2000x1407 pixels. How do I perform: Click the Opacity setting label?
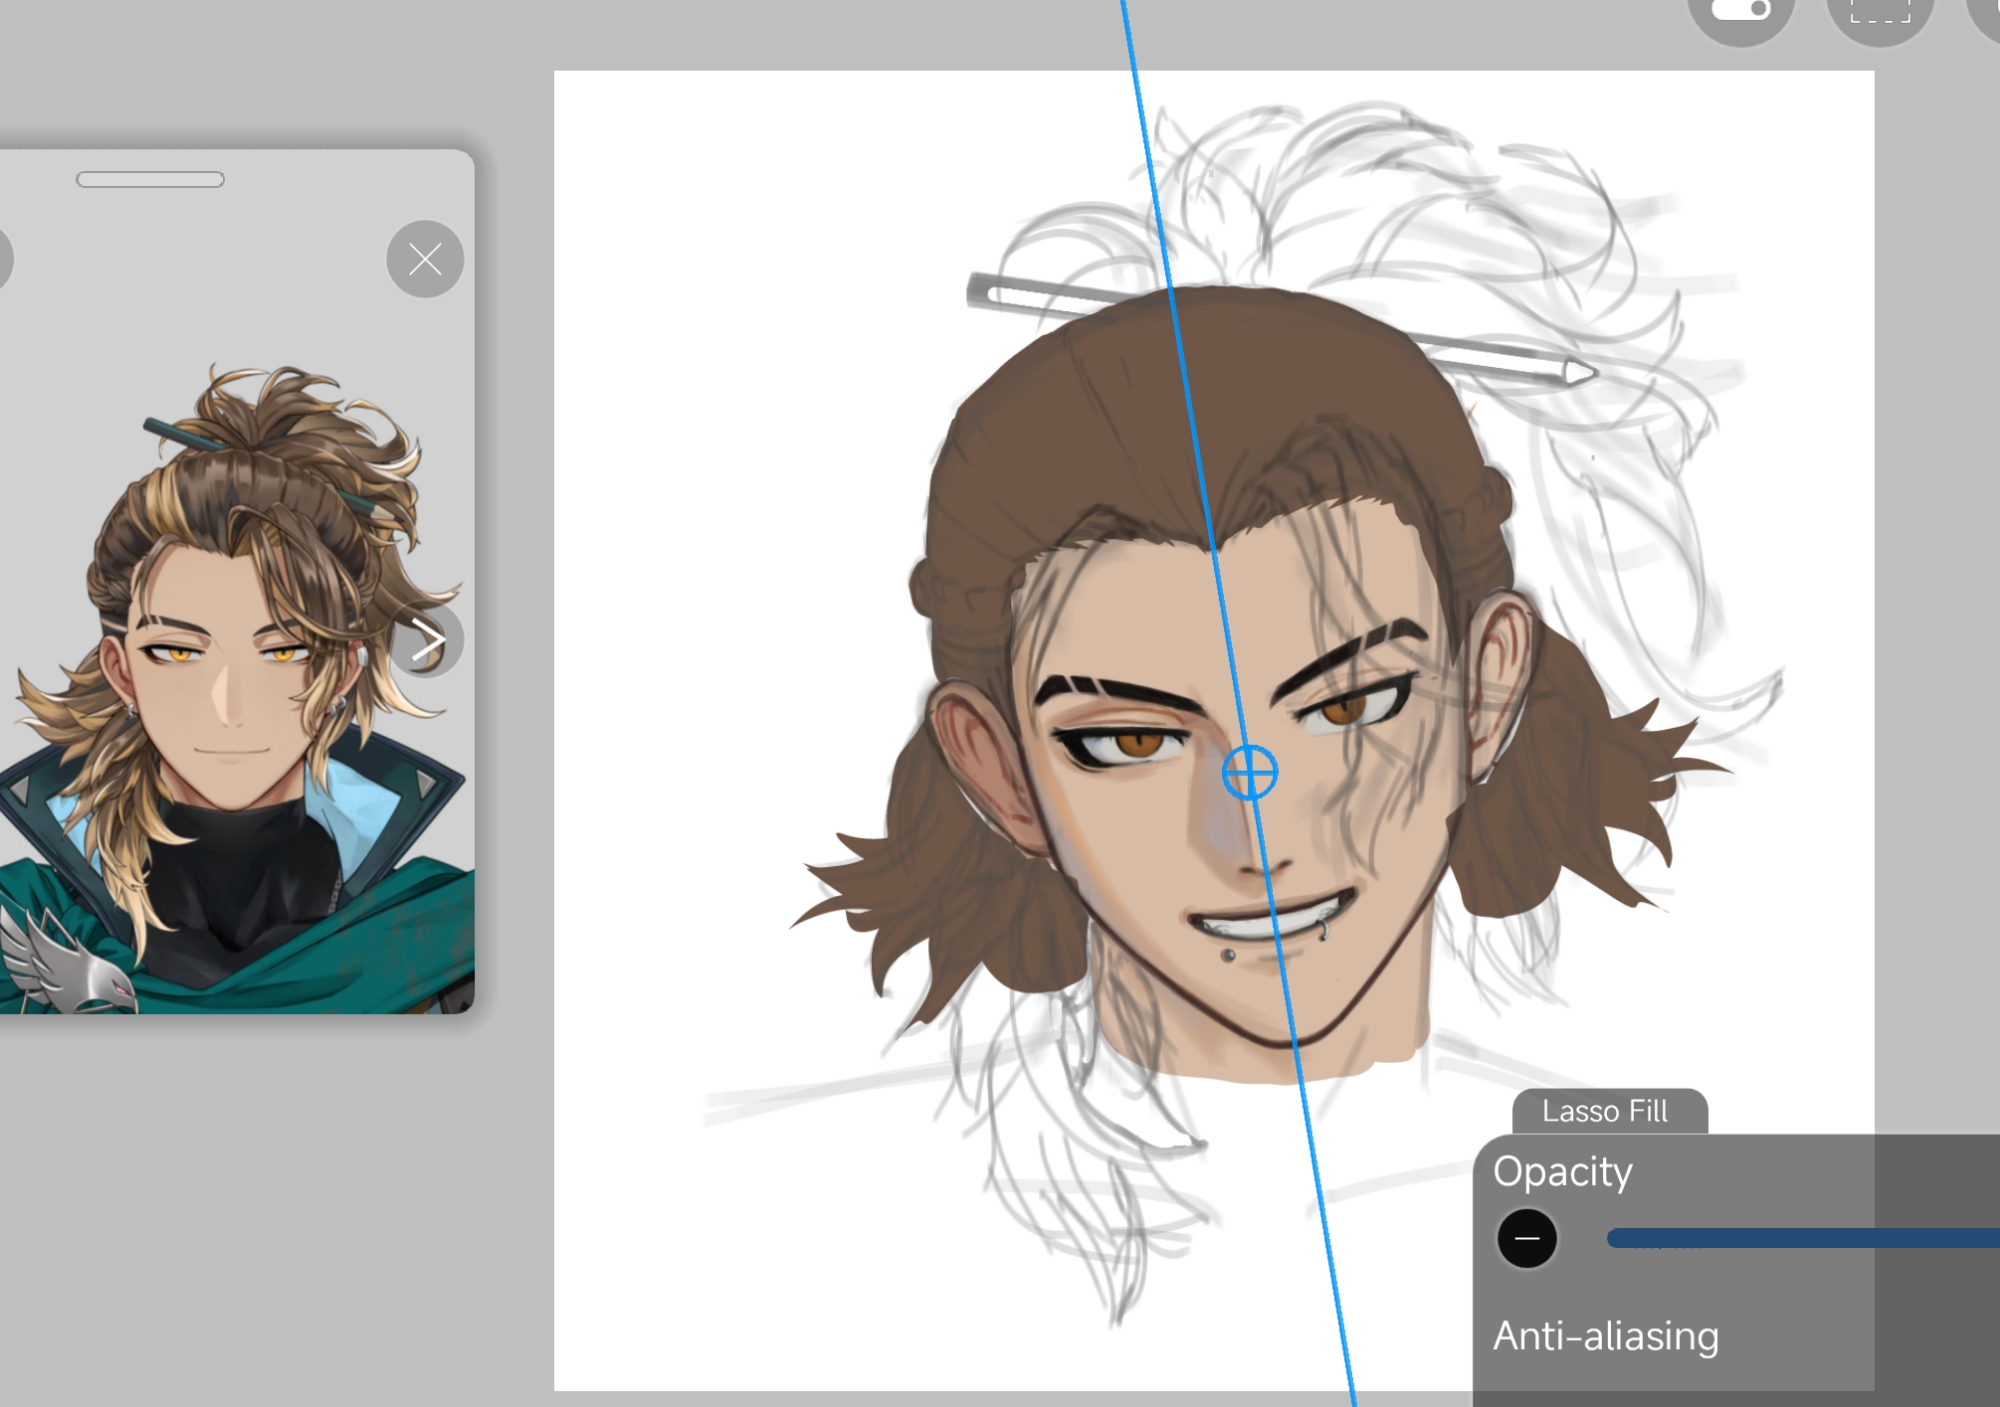coord(1562,1171)
